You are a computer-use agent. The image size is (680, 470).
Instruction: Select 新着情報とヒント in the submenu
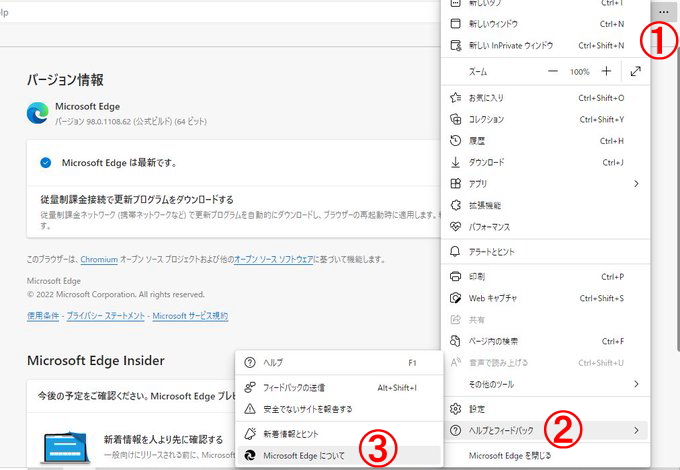coord(339,434)
